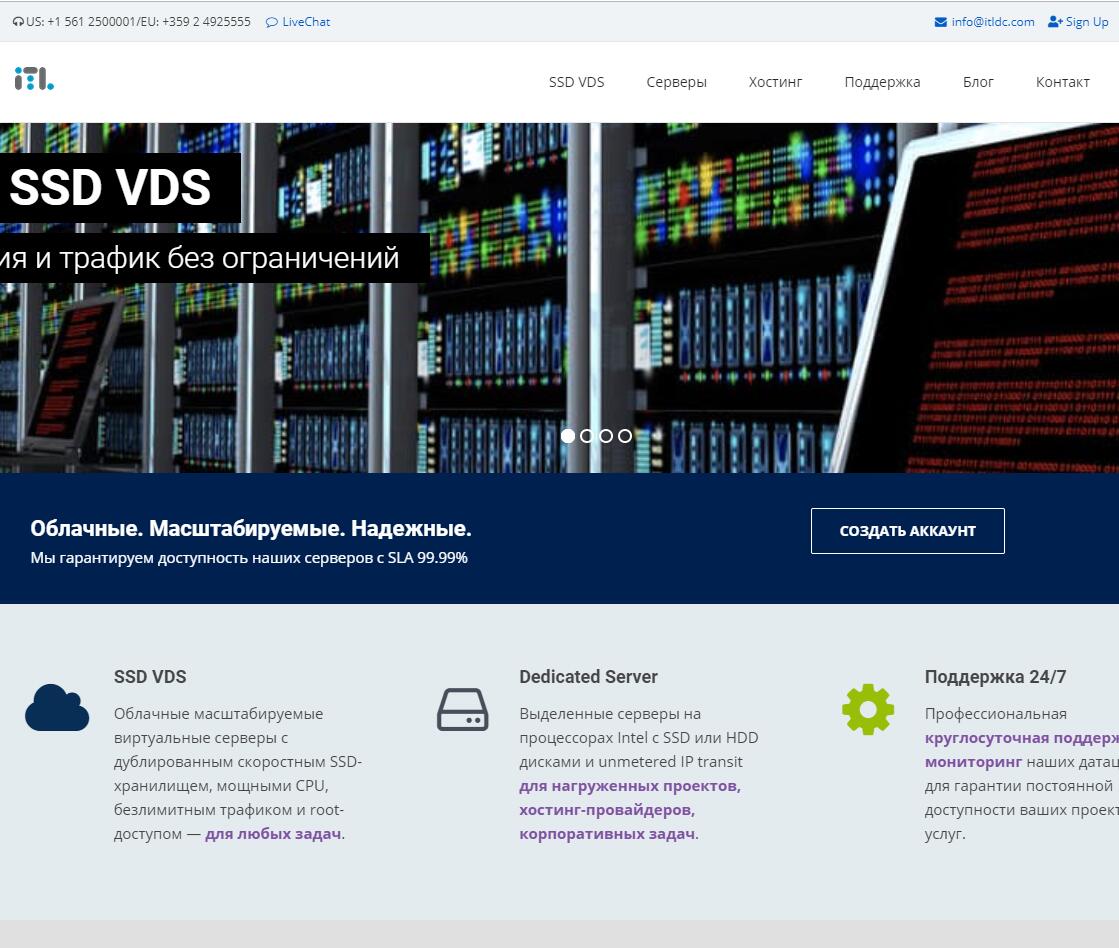
Task: Click the server drive icon for Dedicated Server
Action: pyautogui.click(x=462, y=709)
